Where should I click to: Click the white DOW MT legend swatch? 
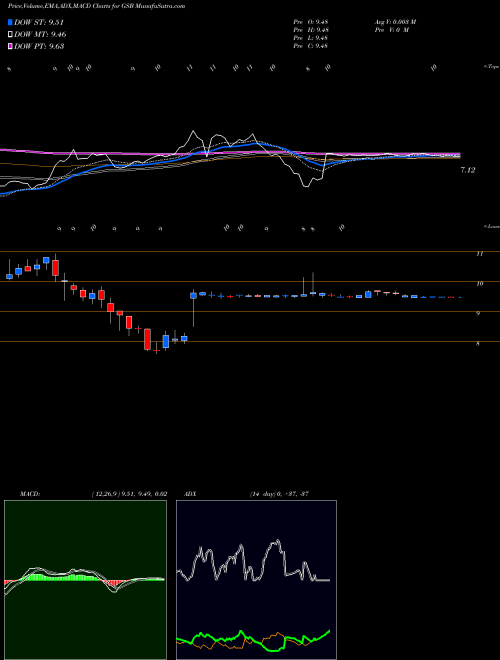tap(10, 34)
